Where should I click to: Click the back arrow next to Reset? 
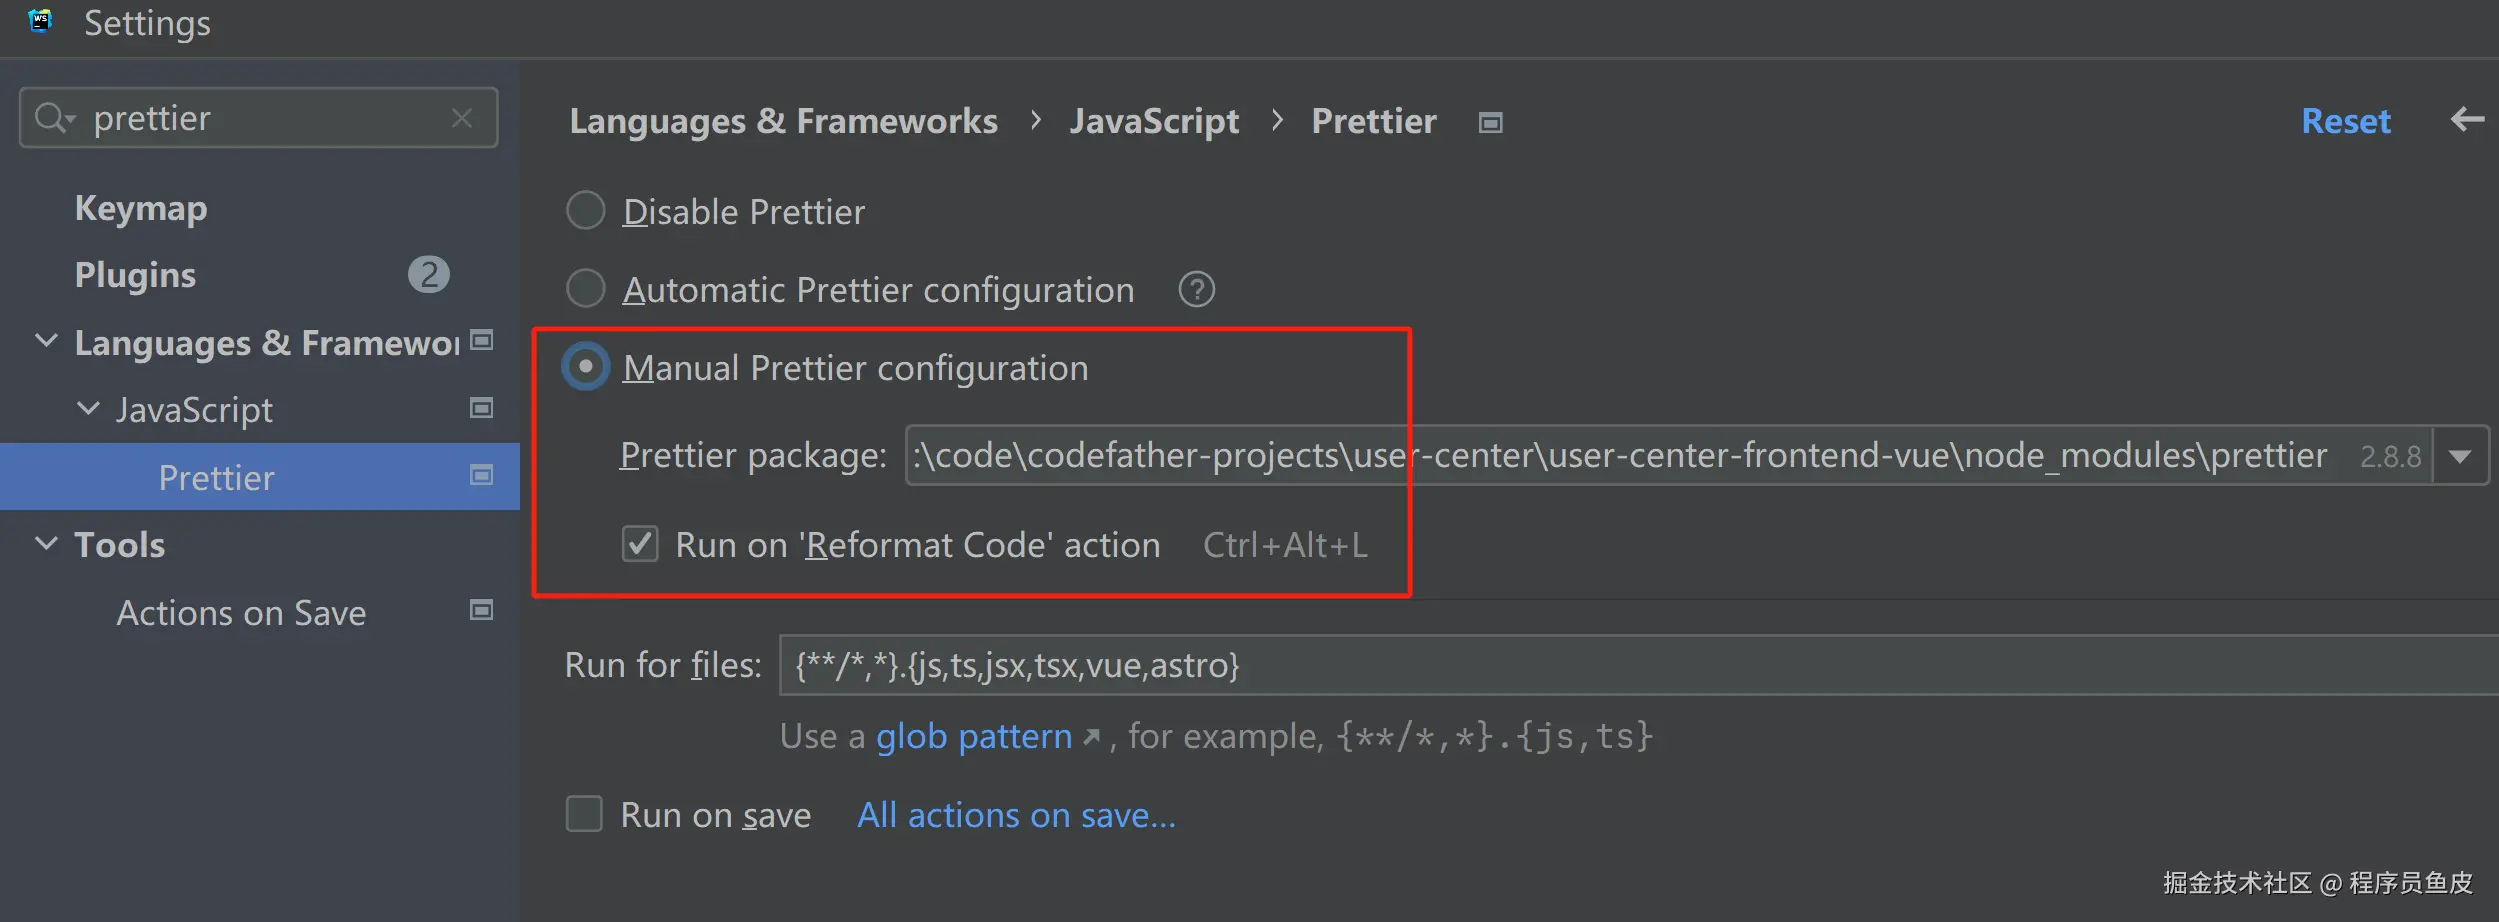2466,120
